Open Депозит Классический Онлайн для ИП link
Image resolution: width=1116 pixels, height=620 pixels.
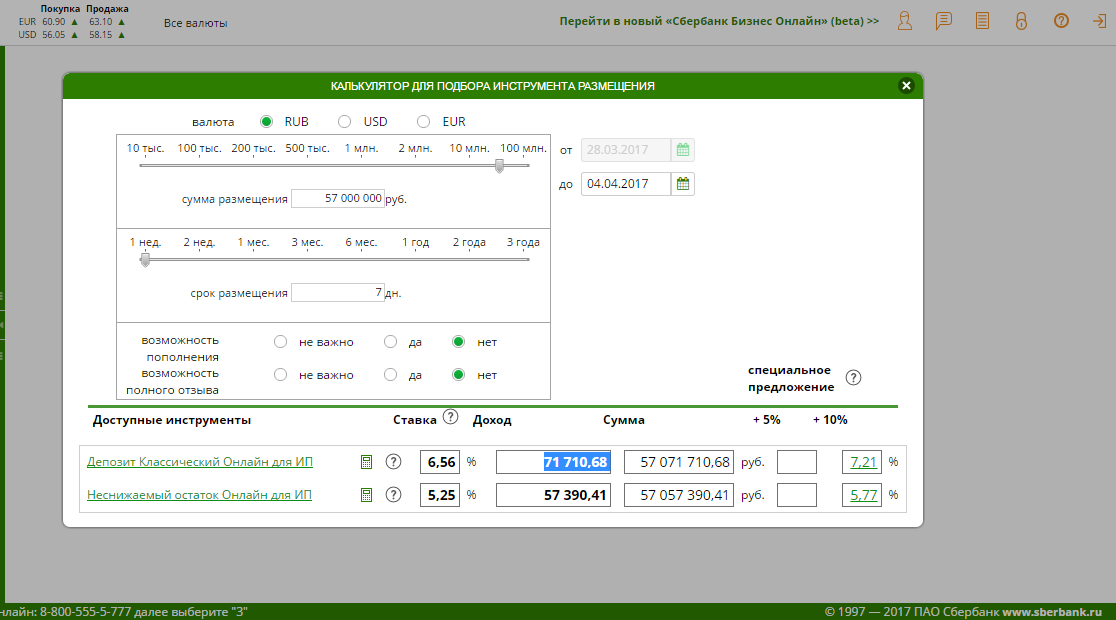point(199,462)
